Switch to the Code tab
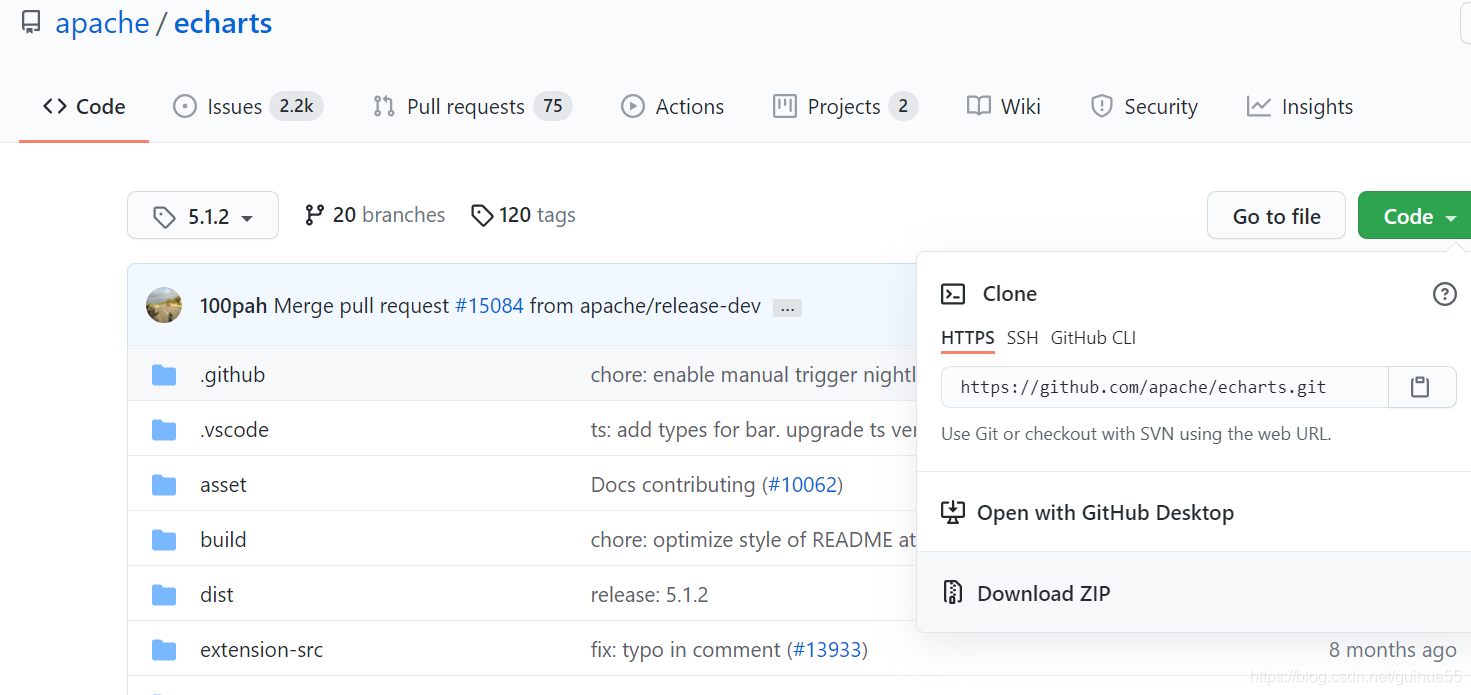The image size is (1471, 695). click(84, 107)
